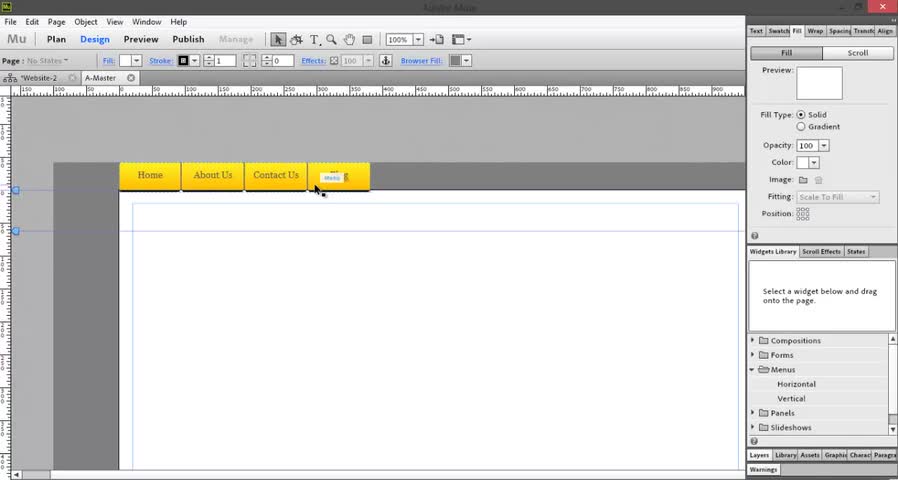898x480 pixels.
Task: Select the Text tool
Action: (x=314, y=40)
